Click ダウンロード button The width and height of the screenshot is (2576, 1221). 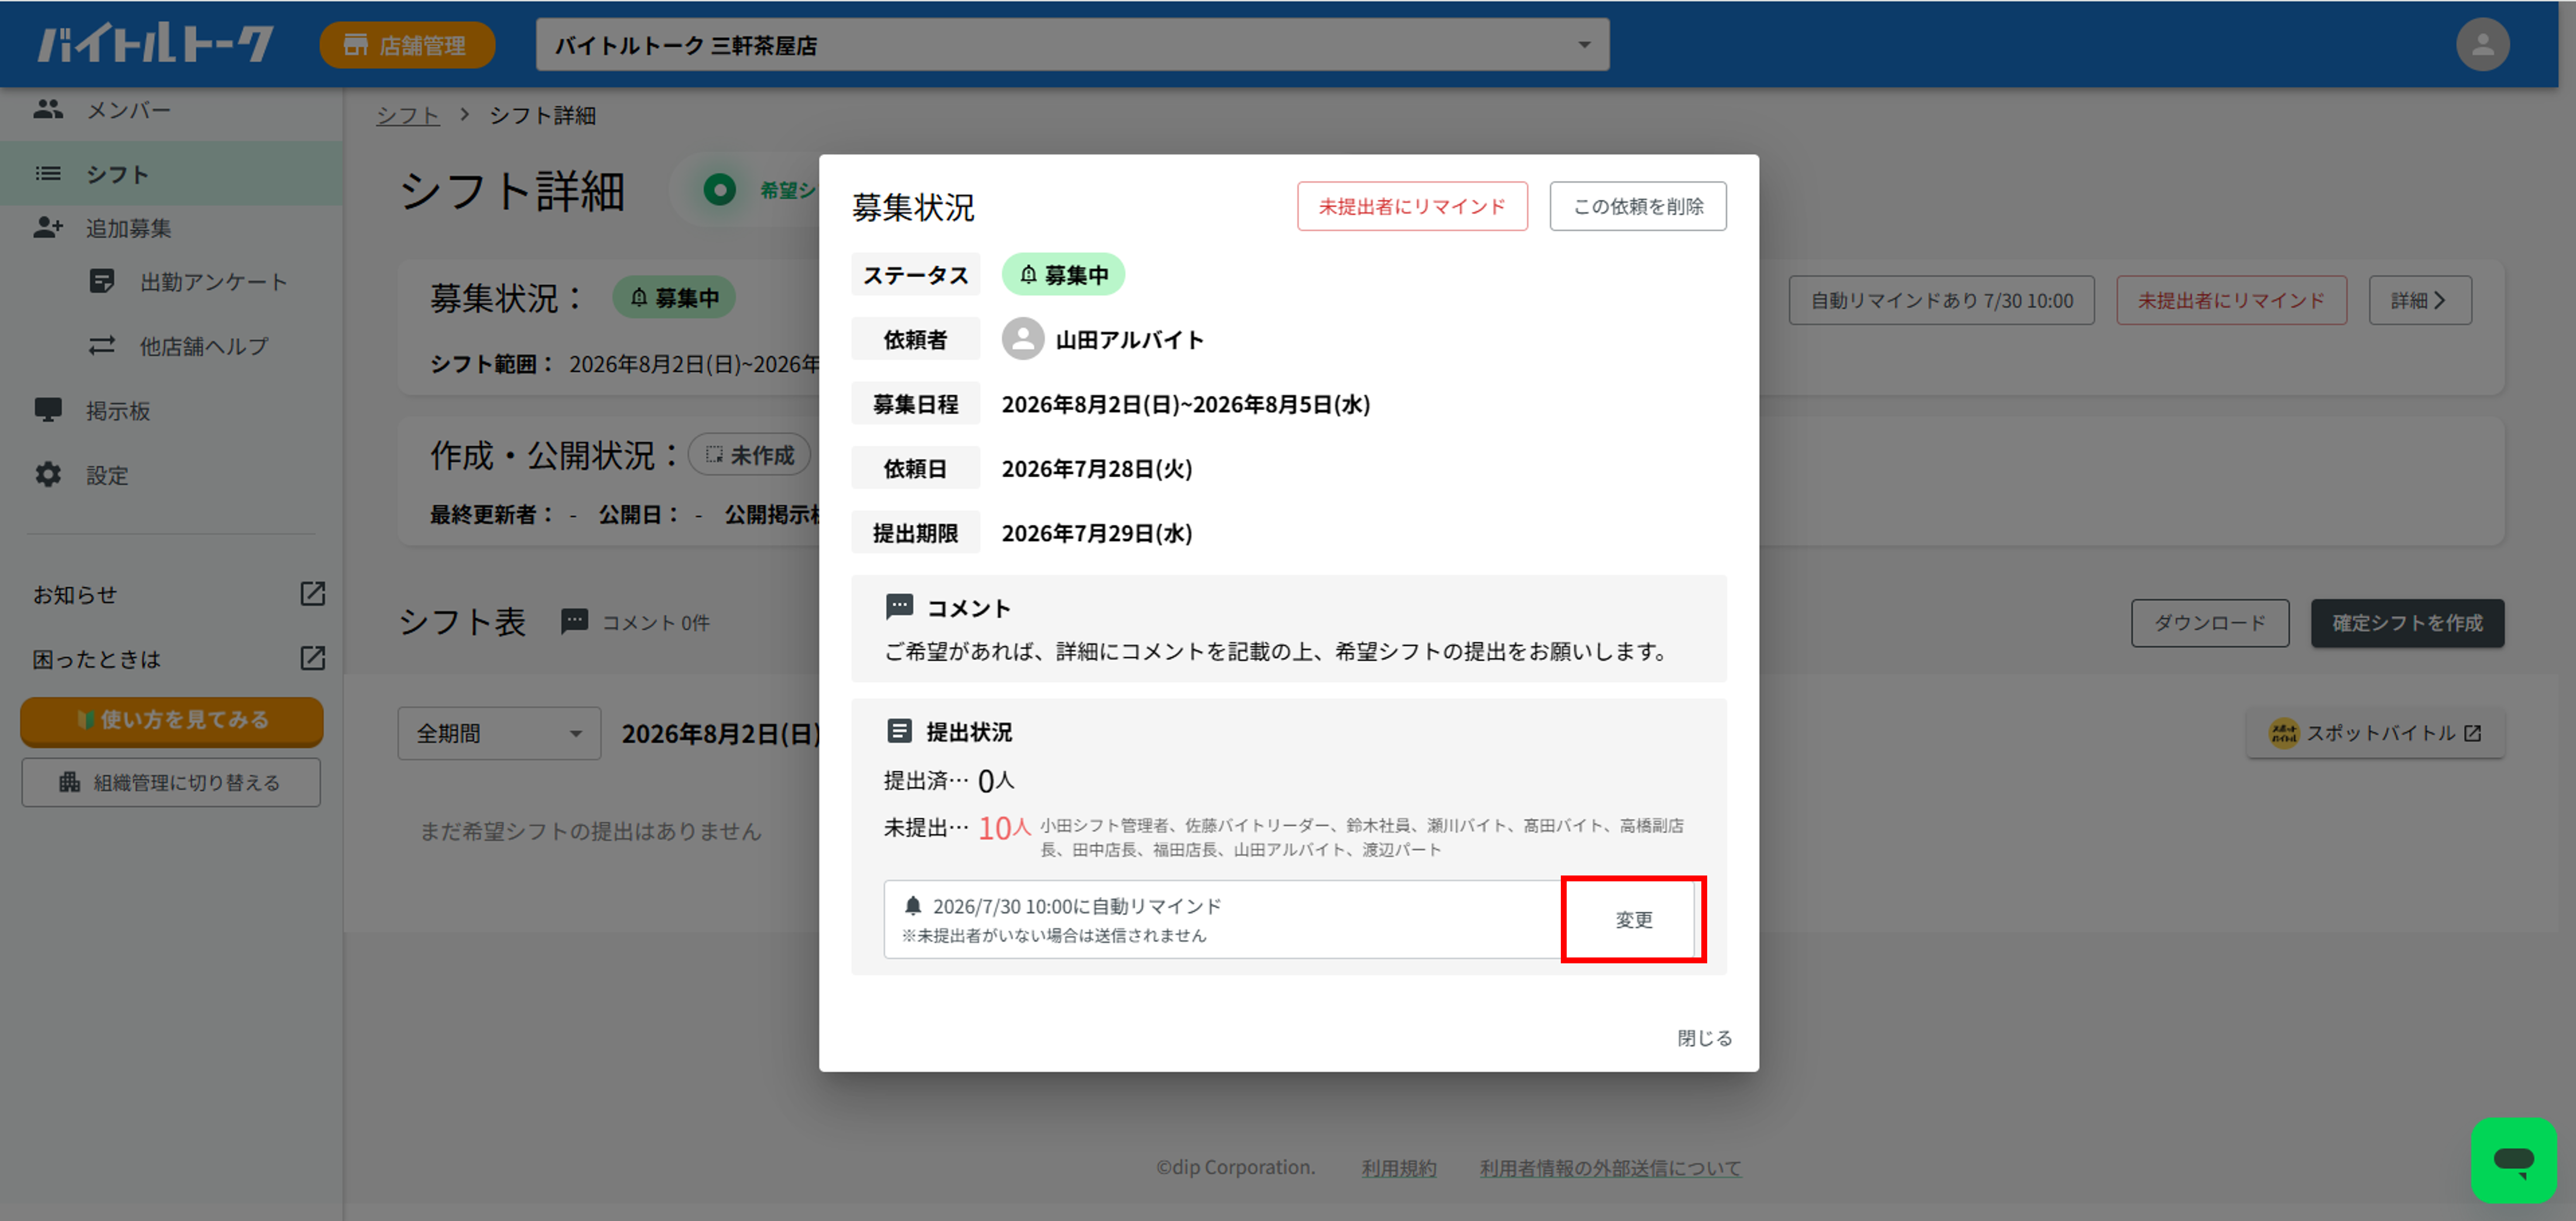pyautogui.click(x=2210, y=623)
